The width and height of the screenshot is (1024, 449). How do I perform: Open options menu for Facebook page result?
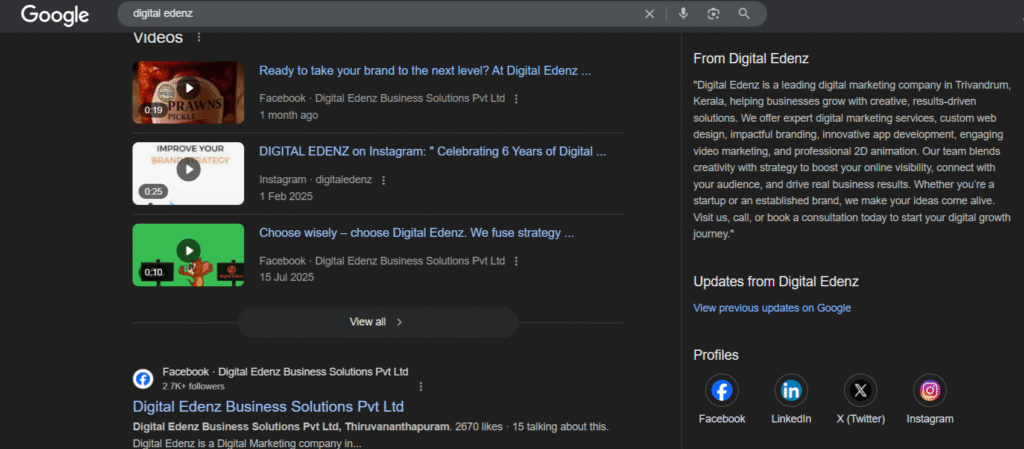pyautogui.click(x=421, y=386)
